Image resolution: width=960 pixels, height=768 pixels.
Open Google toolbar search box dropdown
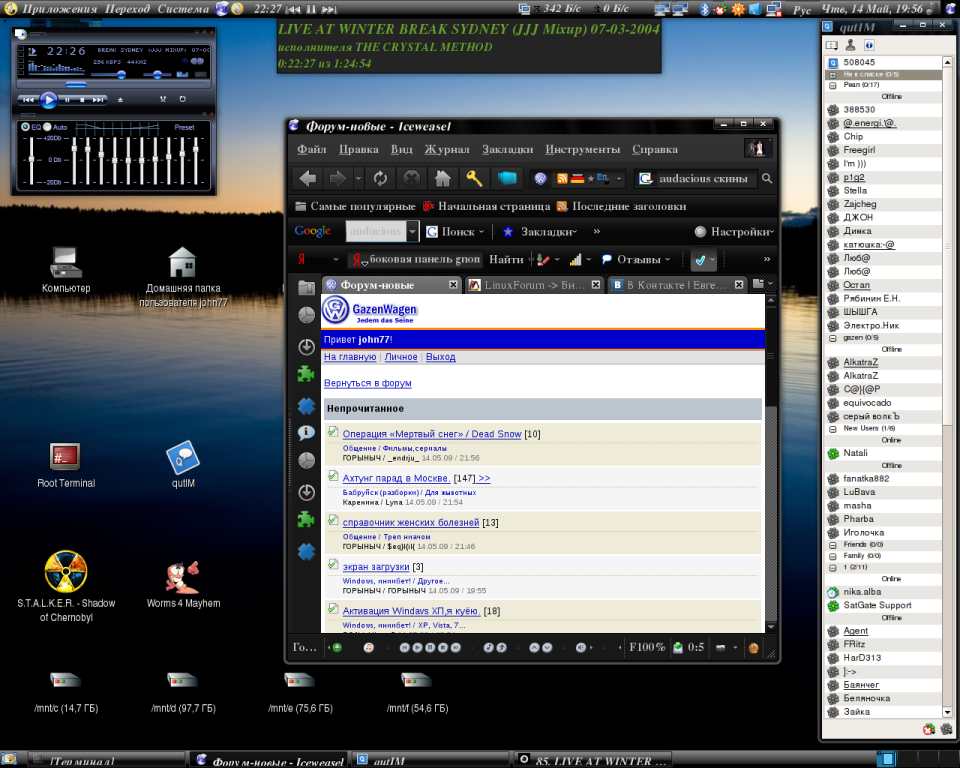pos(413,232)
